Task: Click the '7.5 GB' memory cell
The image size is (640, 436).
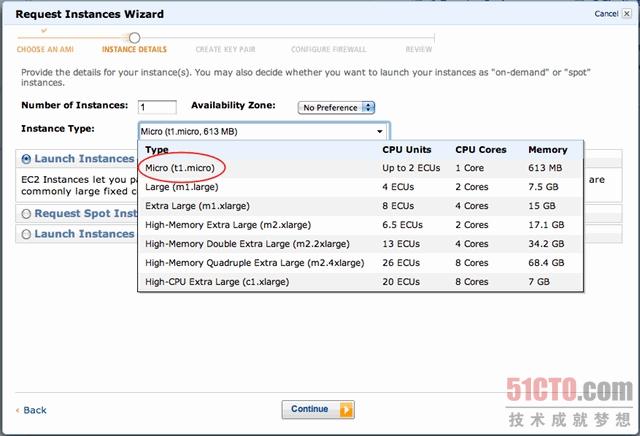Action: coord(543,187)
